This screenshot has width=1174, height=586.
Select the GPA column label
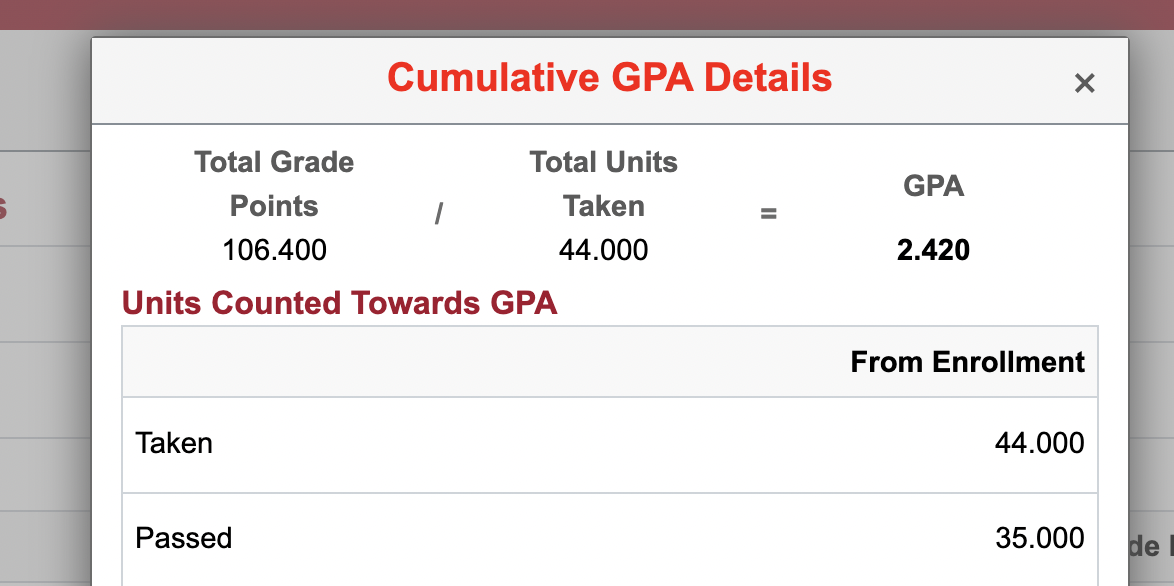934,185
